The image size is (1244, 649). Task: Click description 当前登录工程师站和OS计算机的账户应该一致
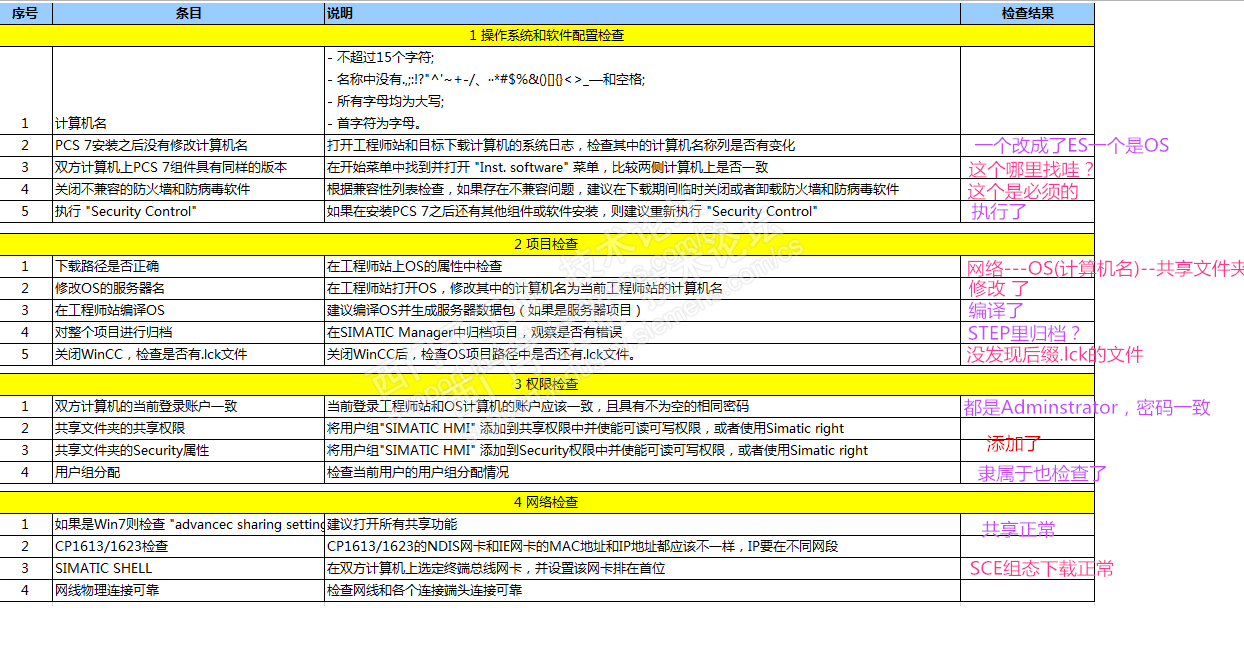(538, 406)
